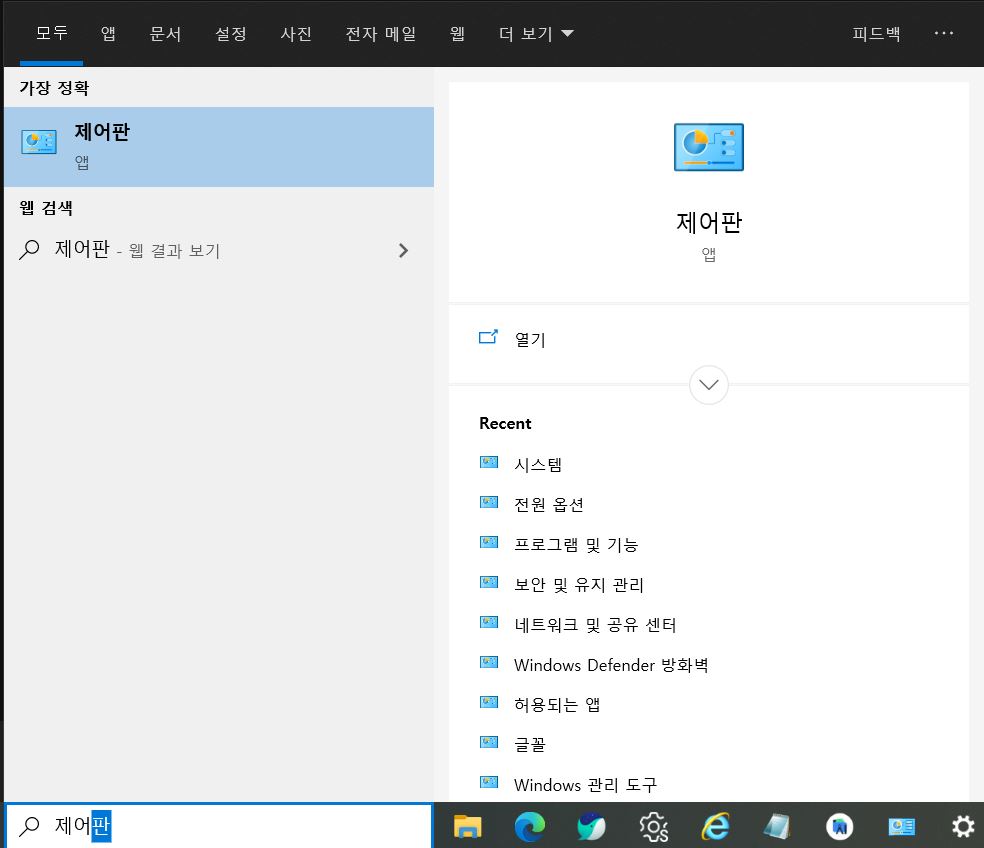The image size is (984, 848).
Task: Expand more actions with the chevron circle
Action: (x=709, y=385)
